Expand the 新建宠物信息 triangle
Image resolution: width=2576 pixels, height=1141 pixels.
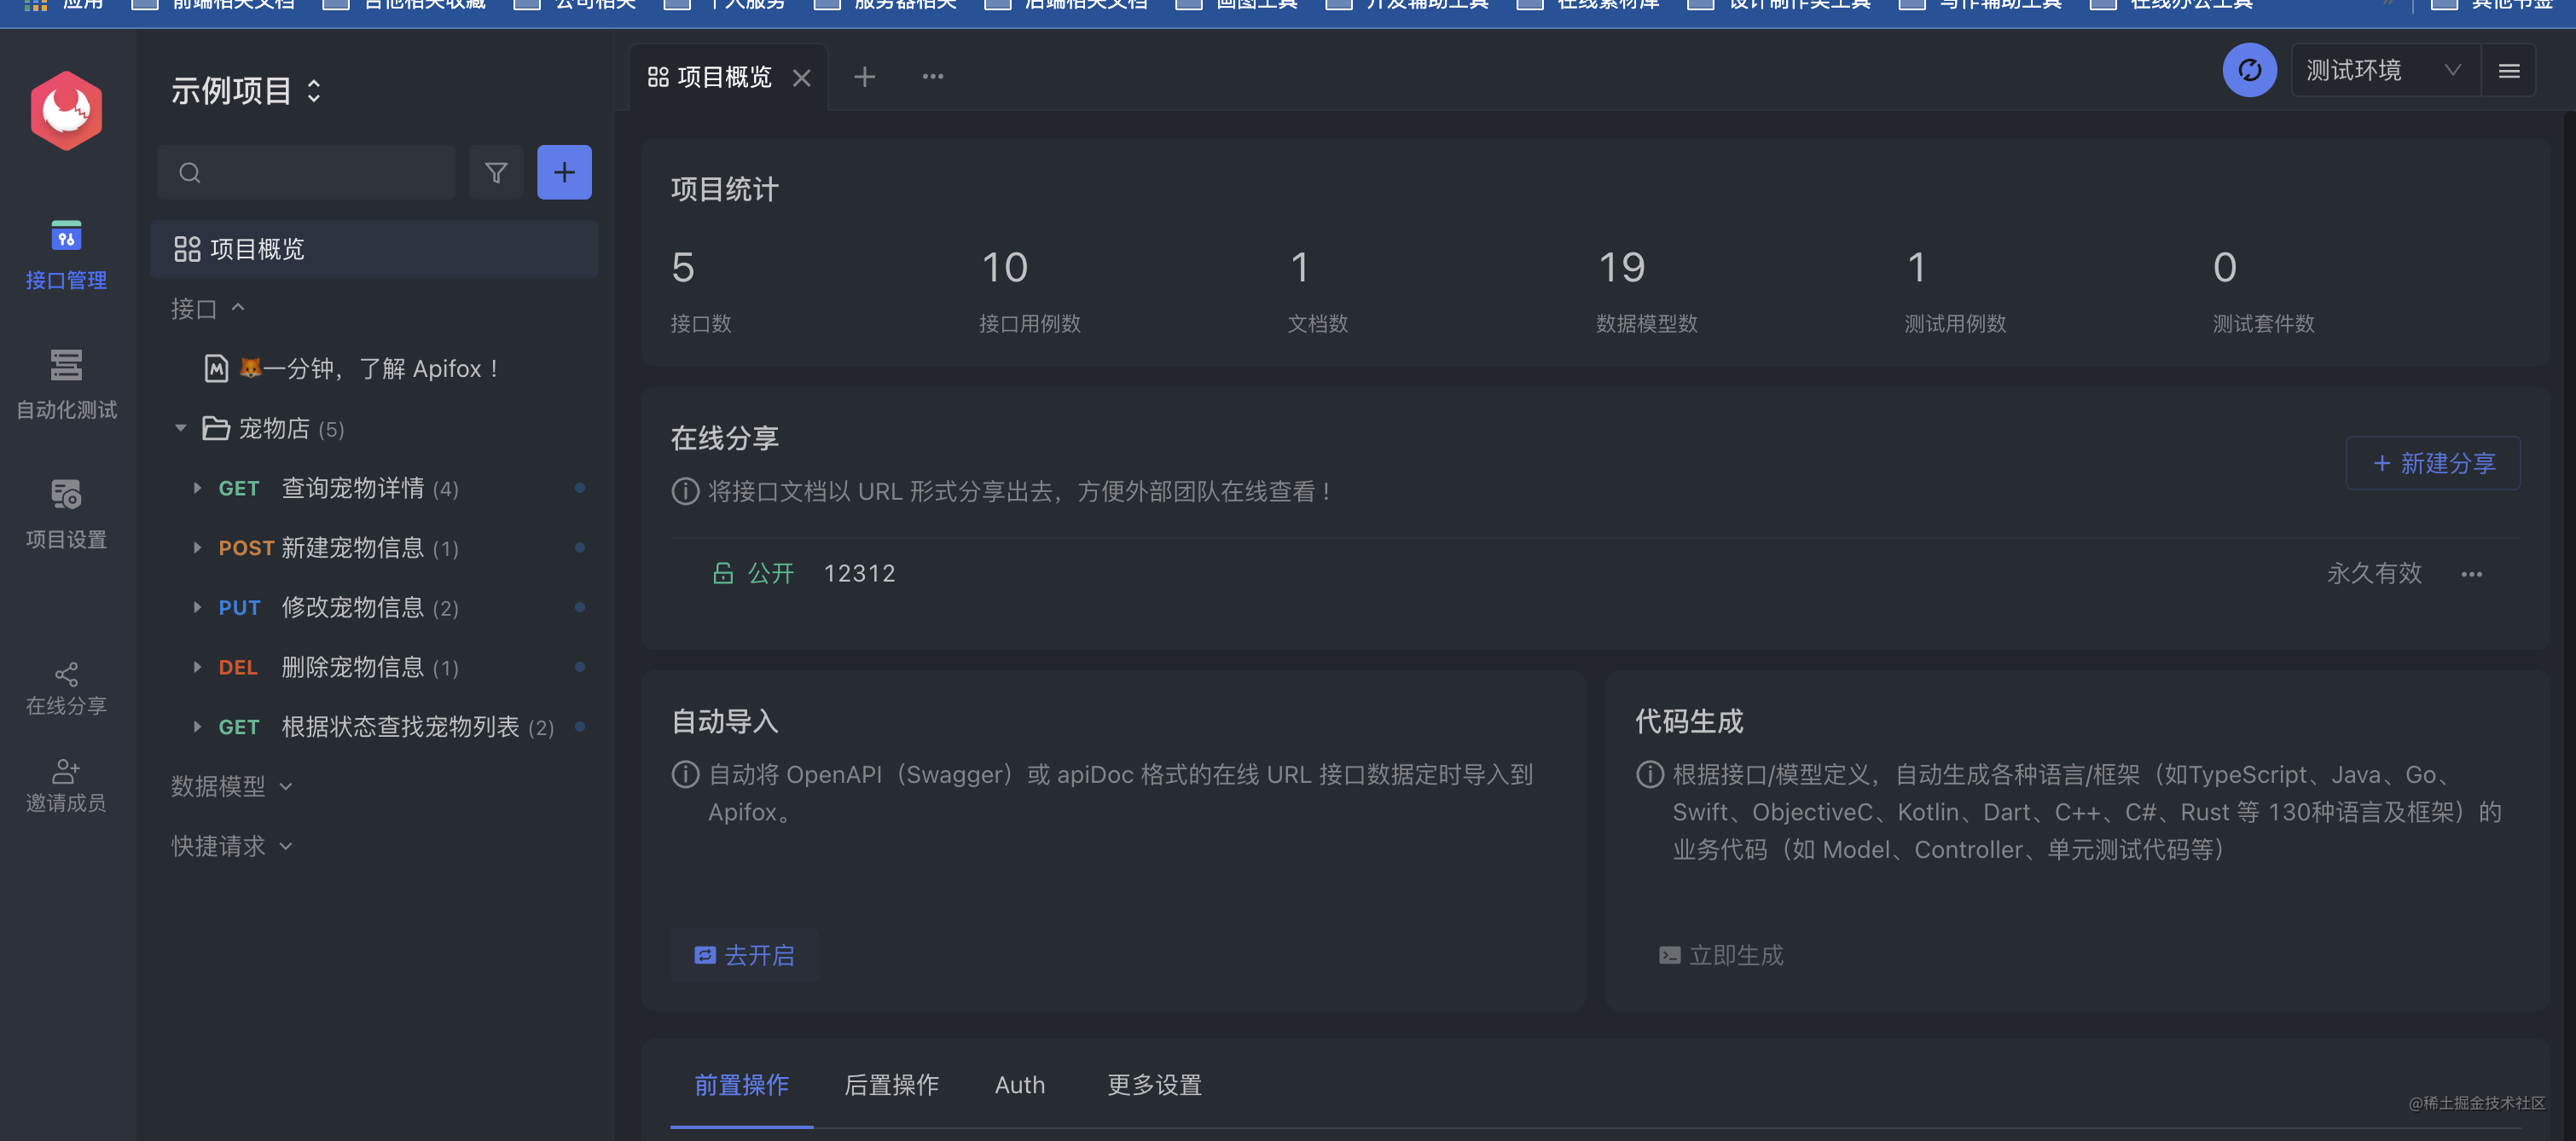pos(197,548)
